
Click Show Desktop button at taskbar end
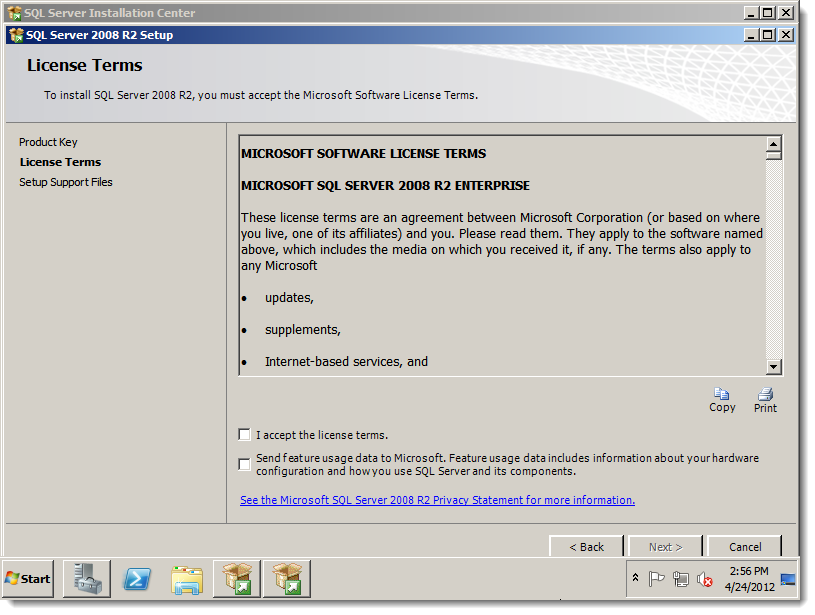pyautogui.click(x=788, y=579)
